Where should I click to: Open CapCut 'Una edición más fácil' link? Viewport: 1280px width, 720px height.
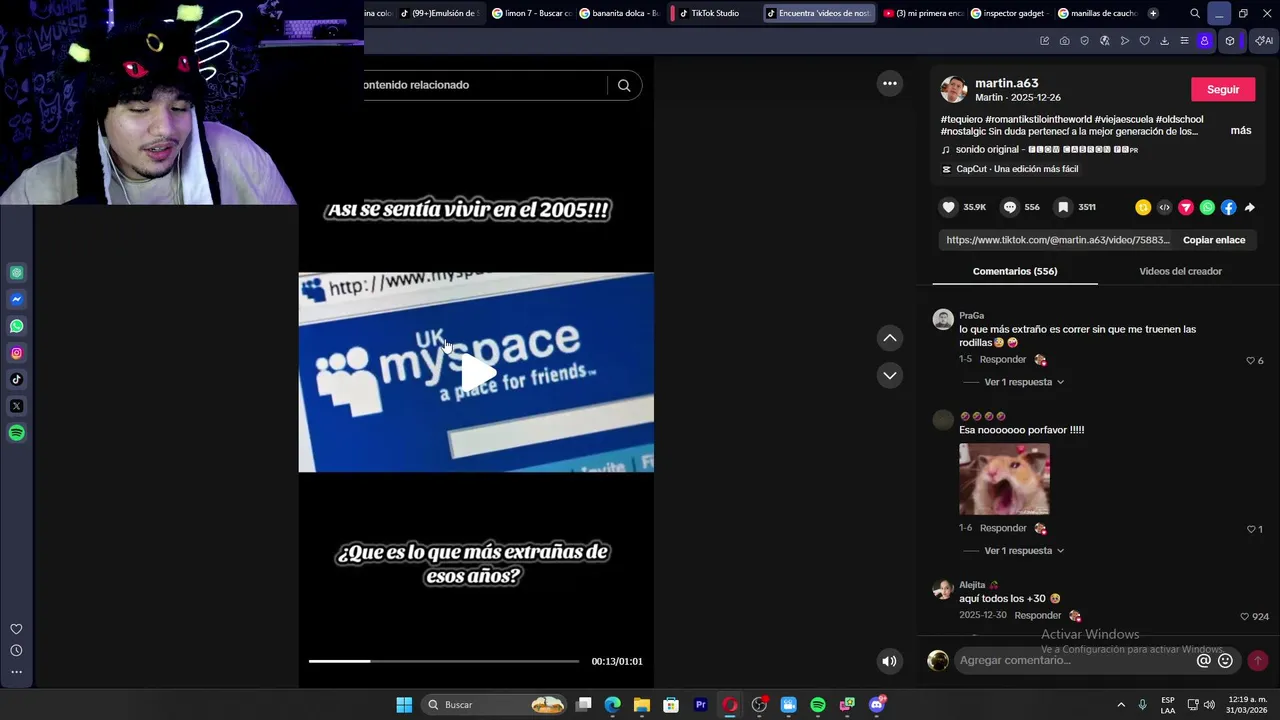pyautogui.click(x=1011, y=169)
